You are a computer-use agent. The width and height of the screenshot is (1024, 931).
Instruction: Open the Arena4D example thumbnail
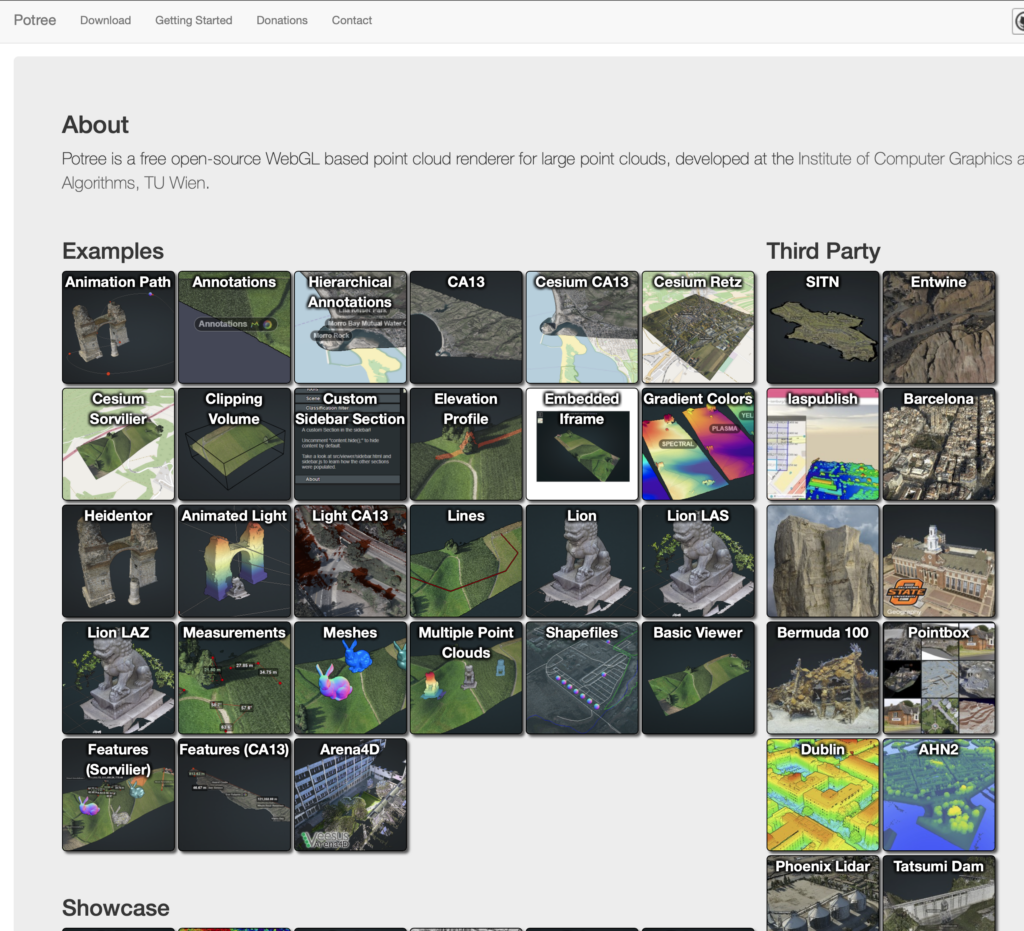click(351, 795)
